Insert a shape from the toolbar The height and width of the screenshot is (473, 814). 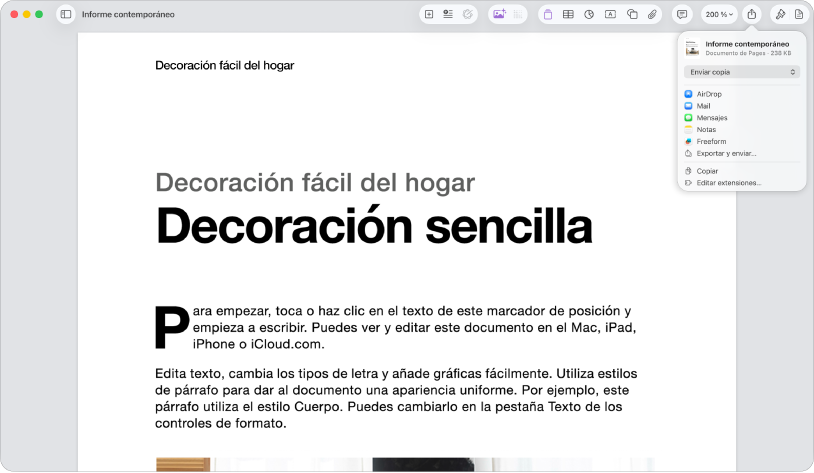pos(632,15)
